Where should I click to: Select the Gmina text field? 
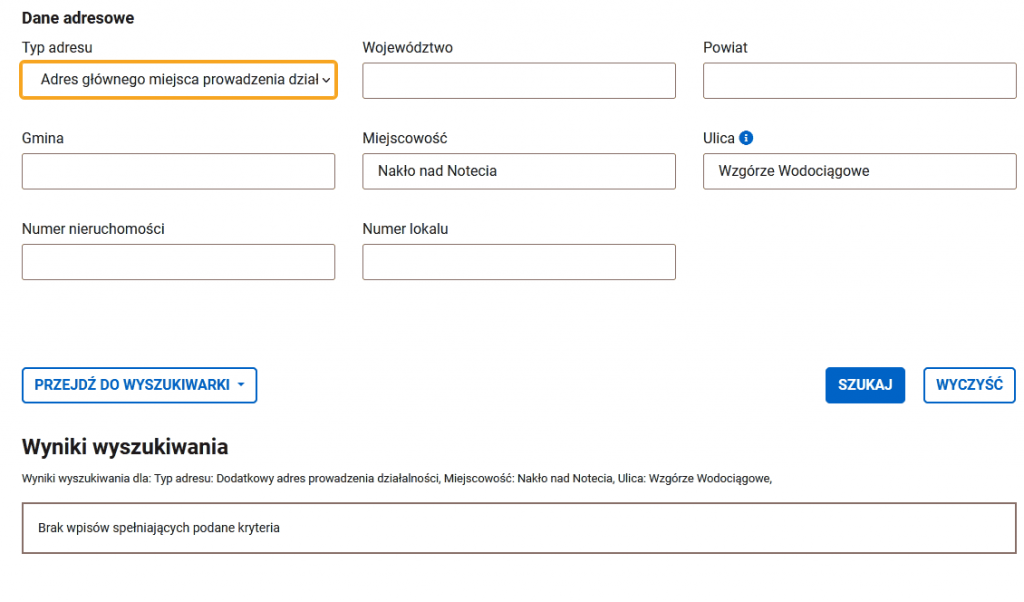(178, 171)
